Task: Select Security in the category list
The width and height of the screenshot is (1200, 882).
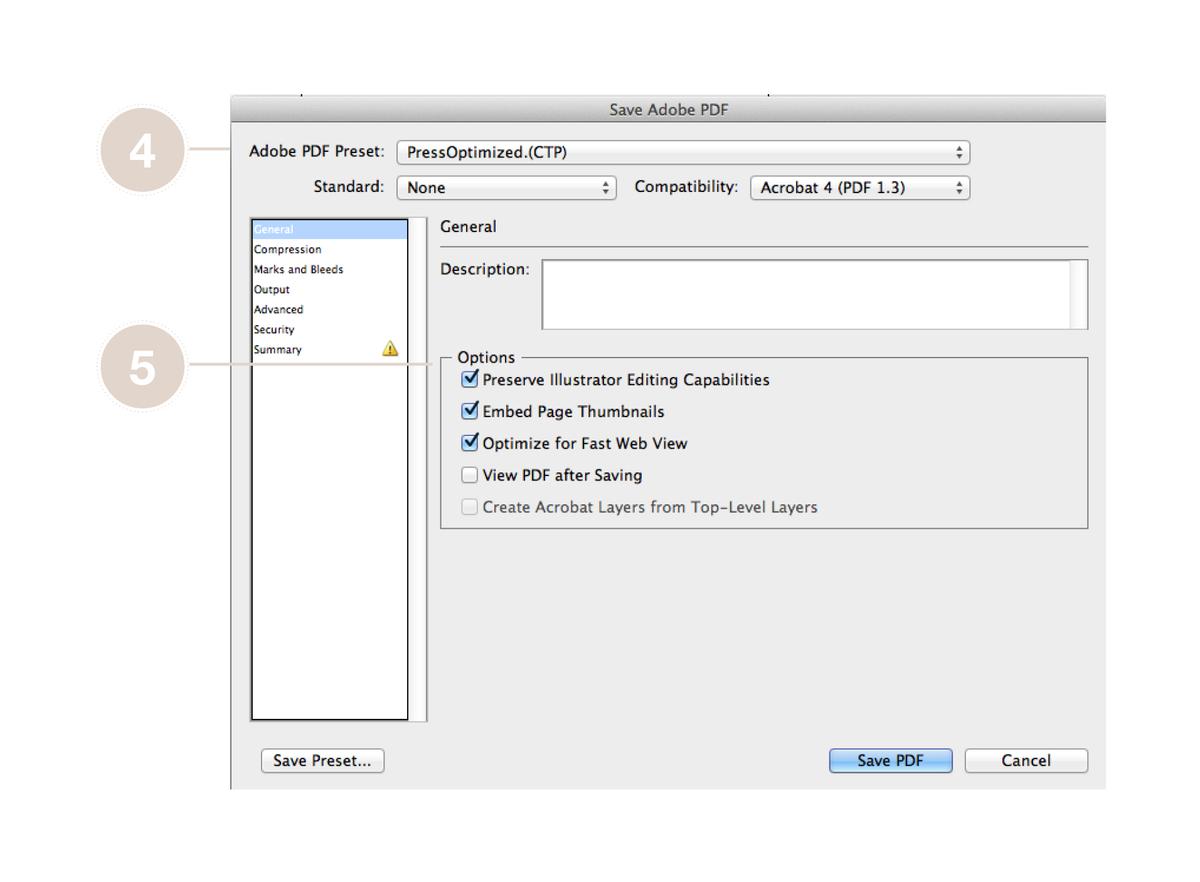Action: point(330,330)
